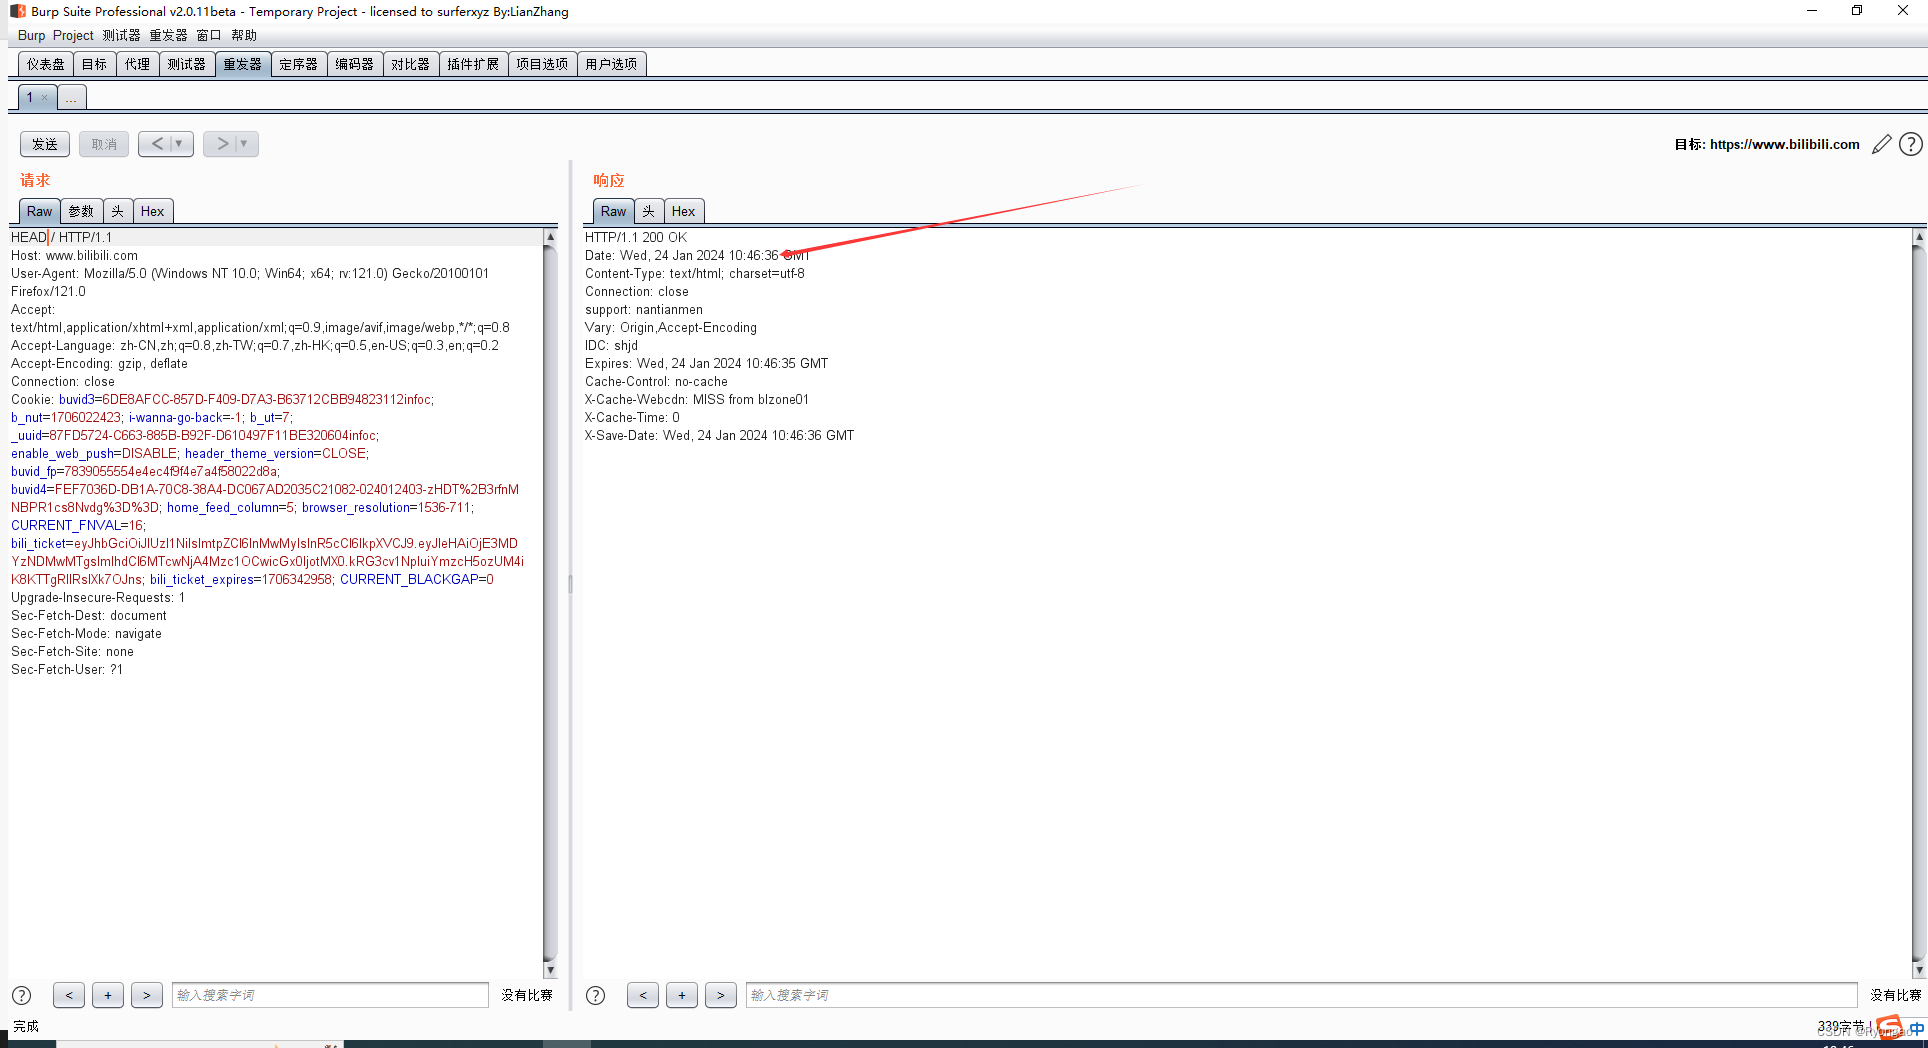Switch to the 测试器 main tab
This screenshot has width=1928, height=1048.
coord(186,64)
